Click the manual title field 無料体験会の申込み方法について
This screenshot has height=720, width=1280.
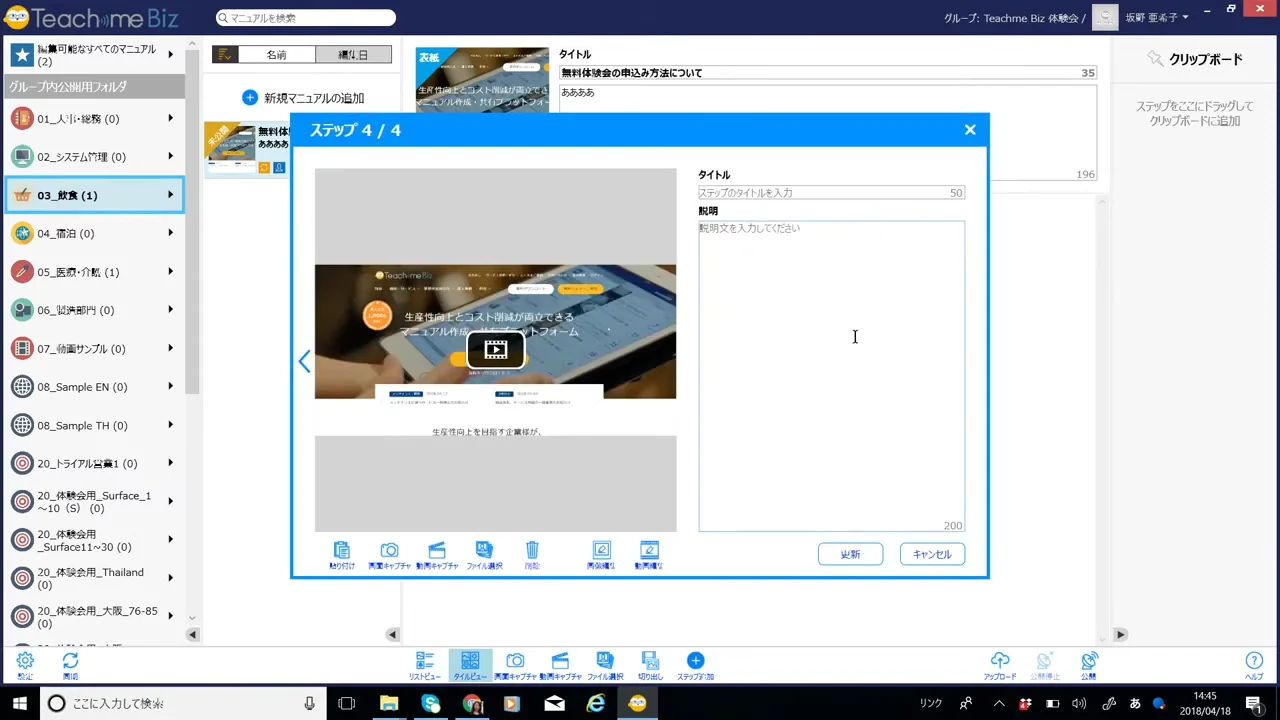click(x=828, y=73)
